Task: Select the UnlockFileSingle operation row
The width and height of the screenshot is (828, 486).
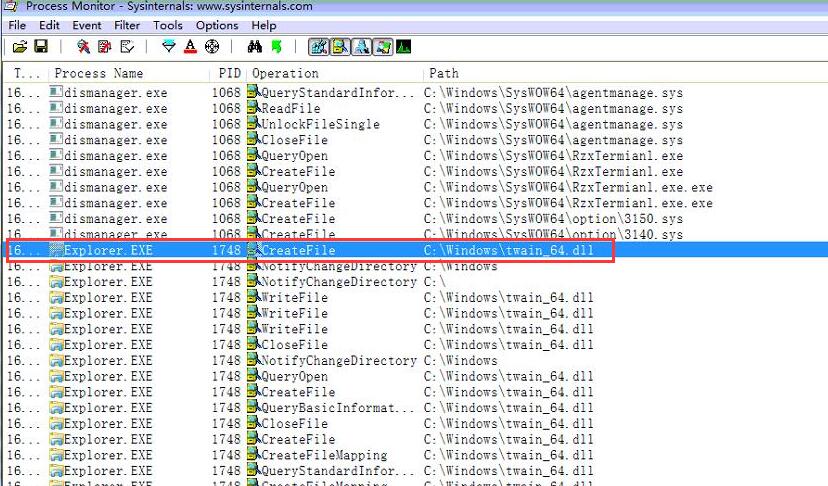Action: (x=415, y=124)
